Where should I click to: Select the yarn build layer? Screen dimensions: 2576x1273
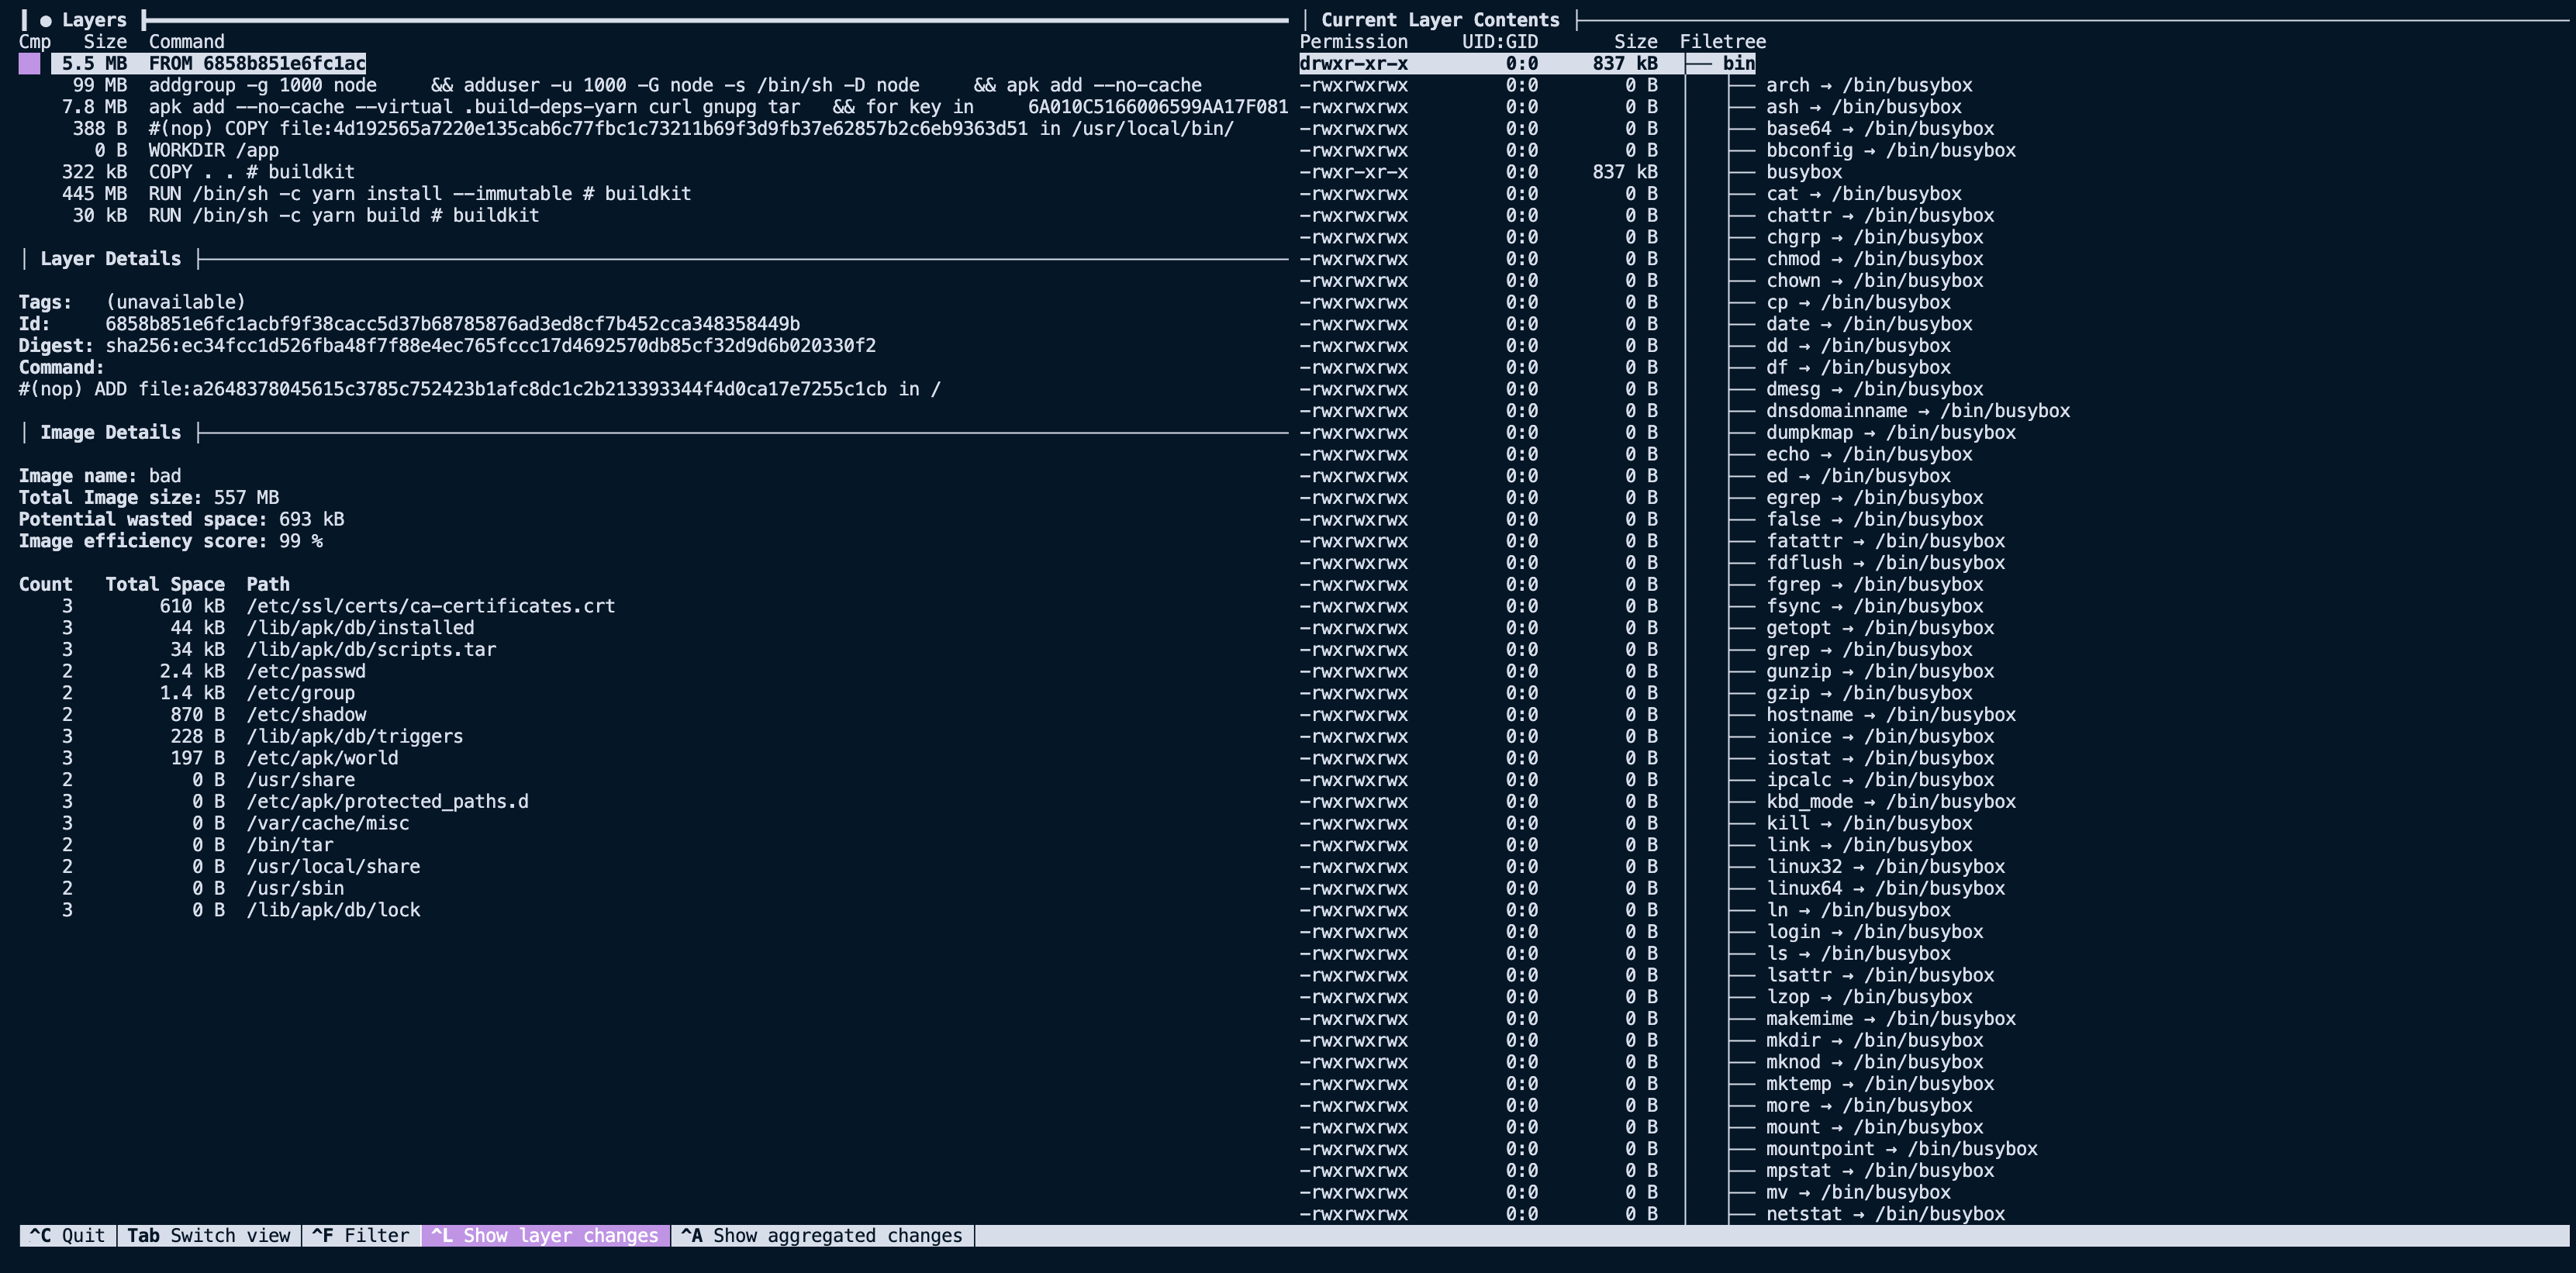tap(343, 216)
